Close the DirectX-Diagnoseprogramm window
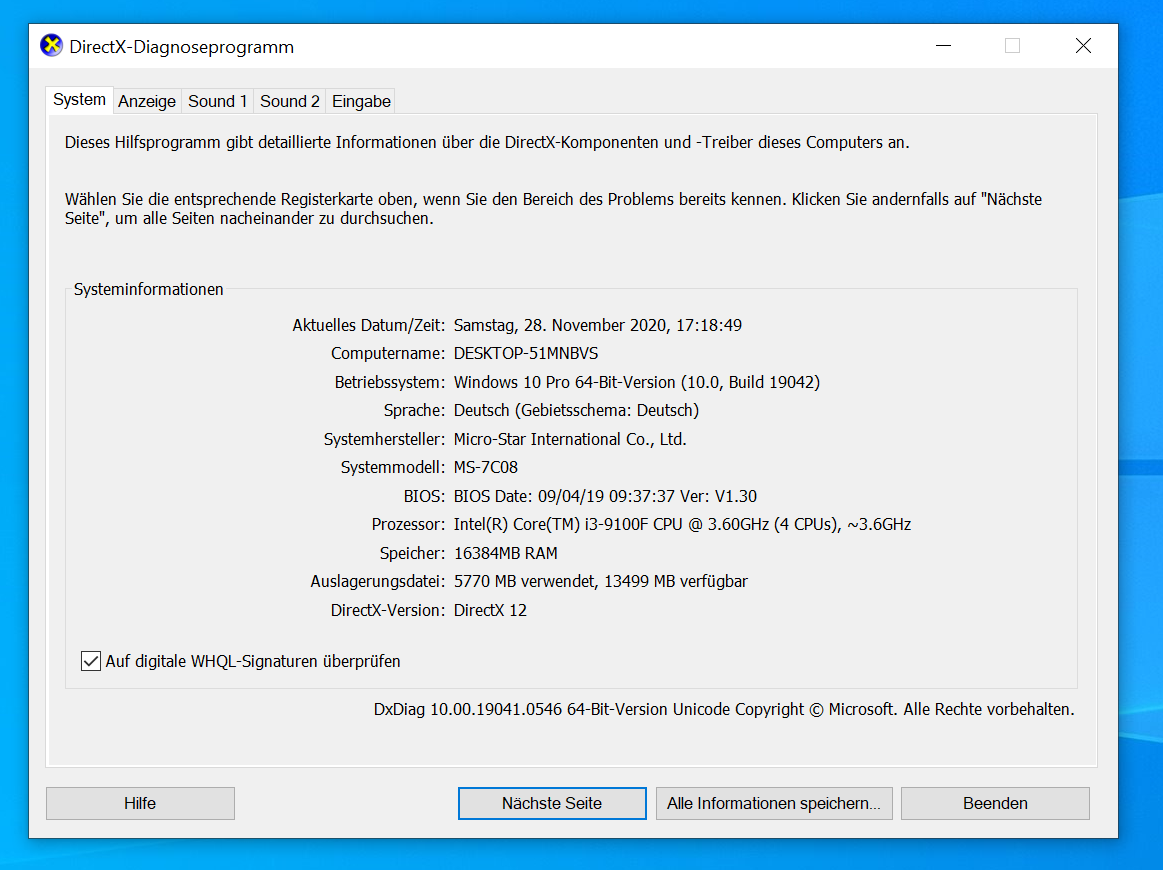The width and height of the screenshot is (1163, 870). (x=1083, y=46)
